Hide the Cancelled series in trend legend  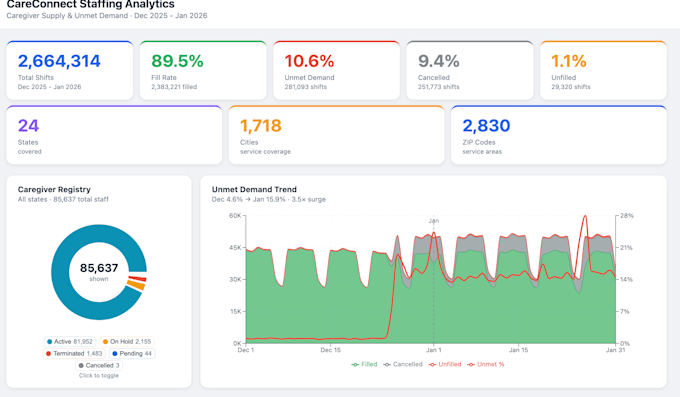tap(403, 364)
